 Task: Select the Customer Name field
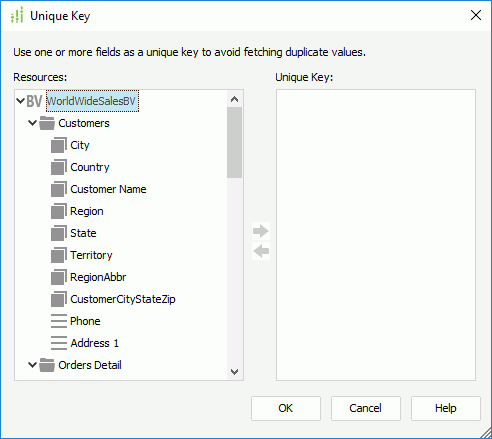click(x=108, y=189)
